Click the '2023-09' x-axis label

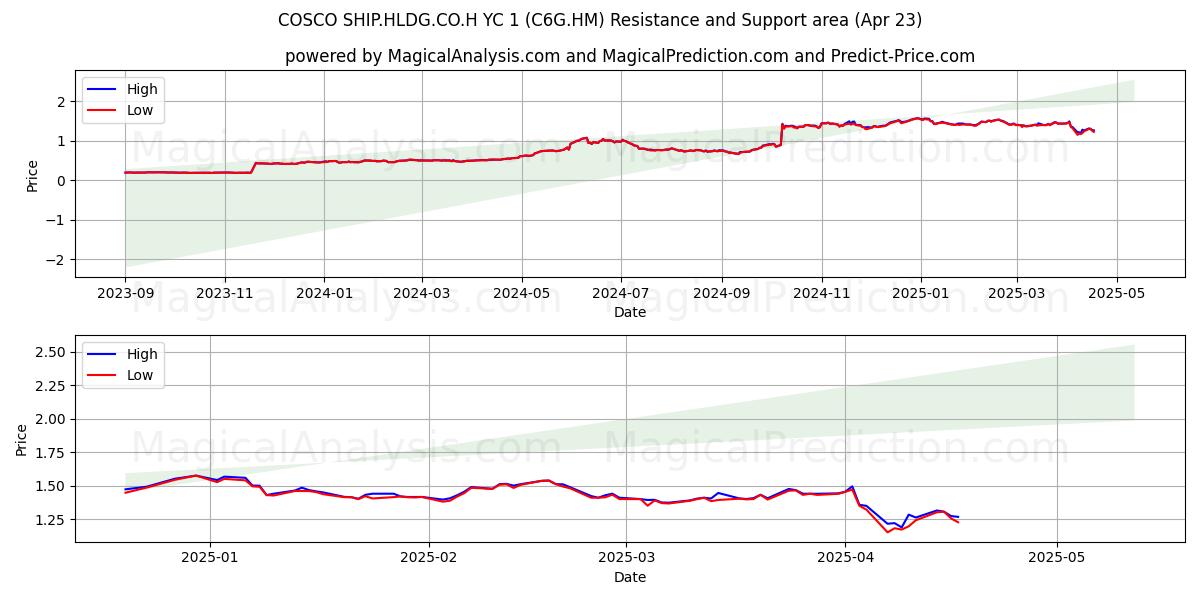click(125, 294)
